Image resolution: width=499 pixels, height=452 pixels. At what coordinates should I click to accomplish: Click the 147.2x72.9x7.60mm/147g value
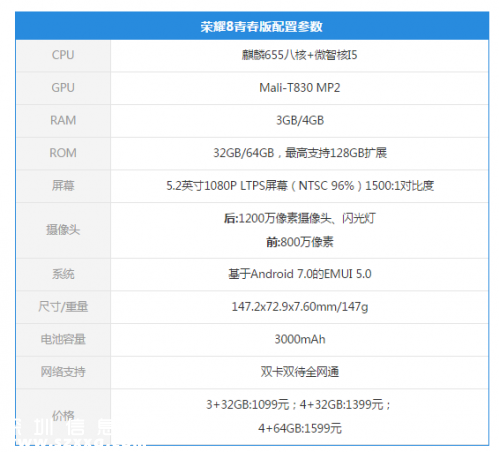pos(300,306)
